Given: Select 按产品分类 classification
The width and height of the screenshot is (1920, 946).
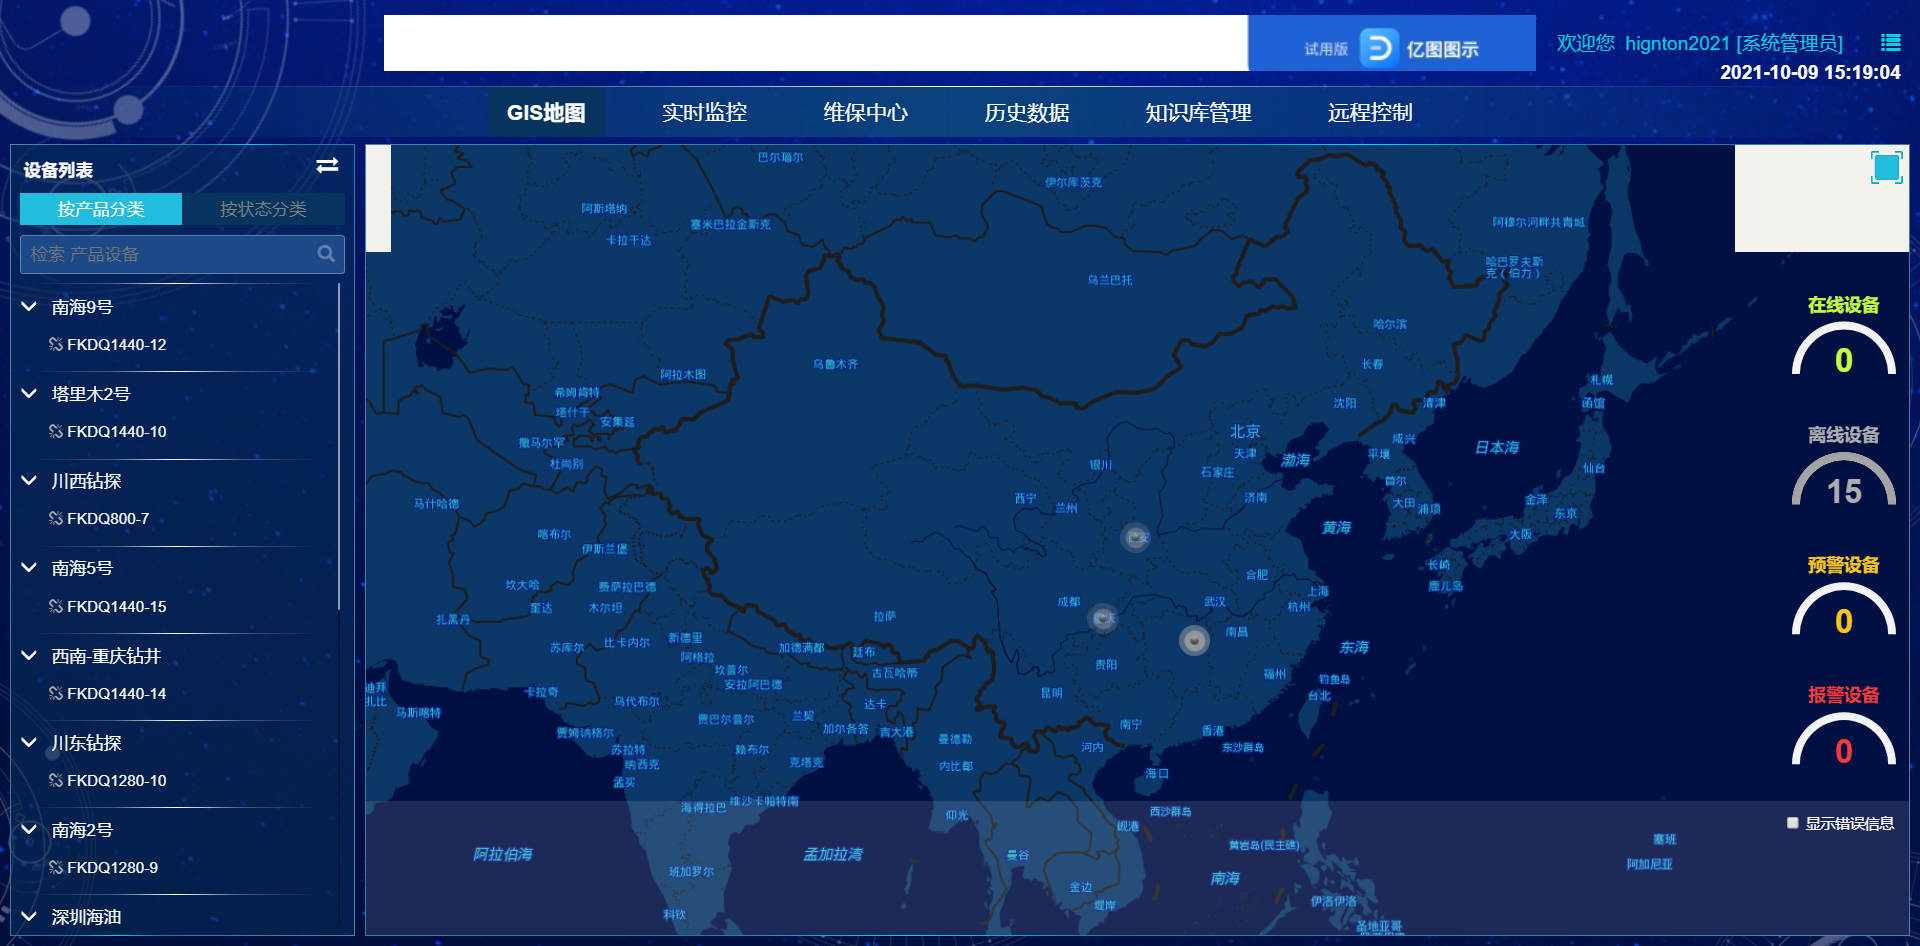Looking at the screenshot, I should pos(101,209).
